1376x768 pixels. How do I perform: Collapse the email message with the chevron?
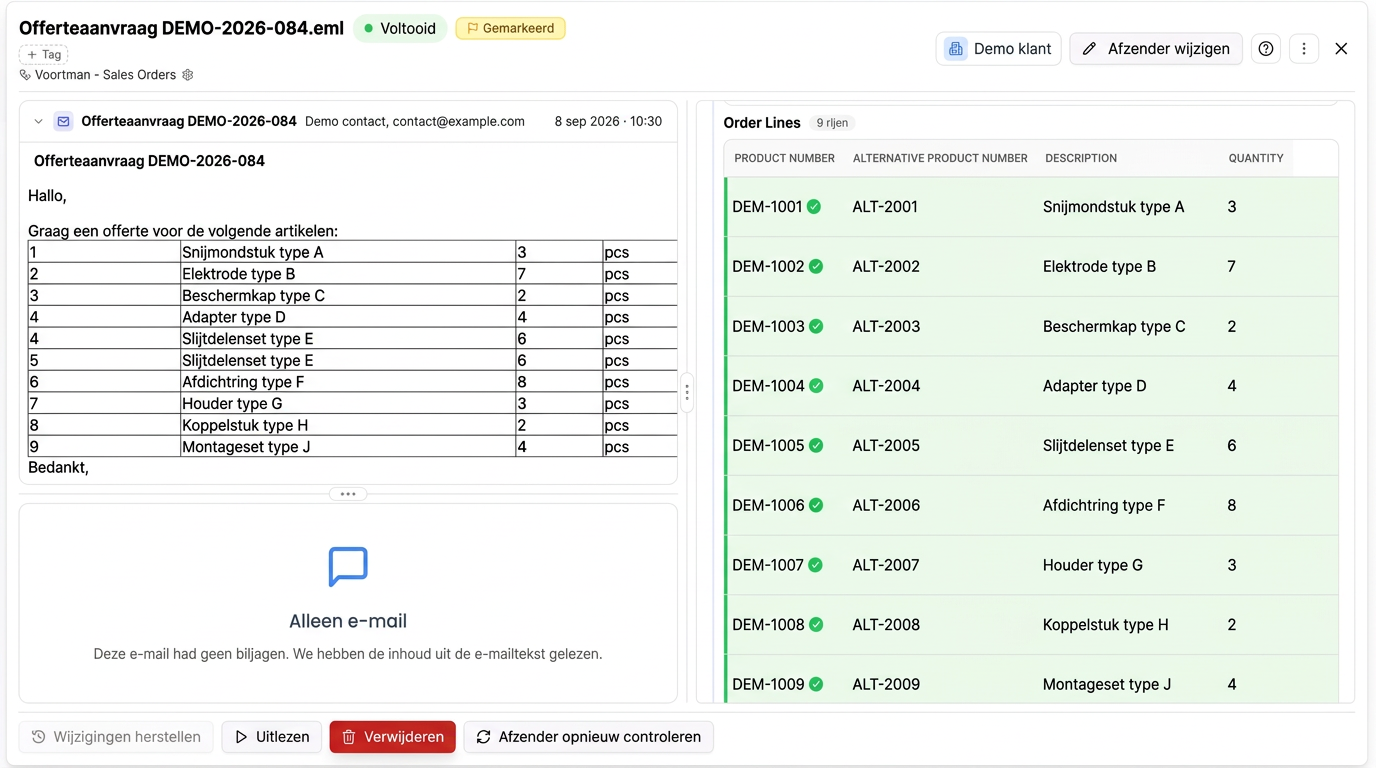point(38,122)
